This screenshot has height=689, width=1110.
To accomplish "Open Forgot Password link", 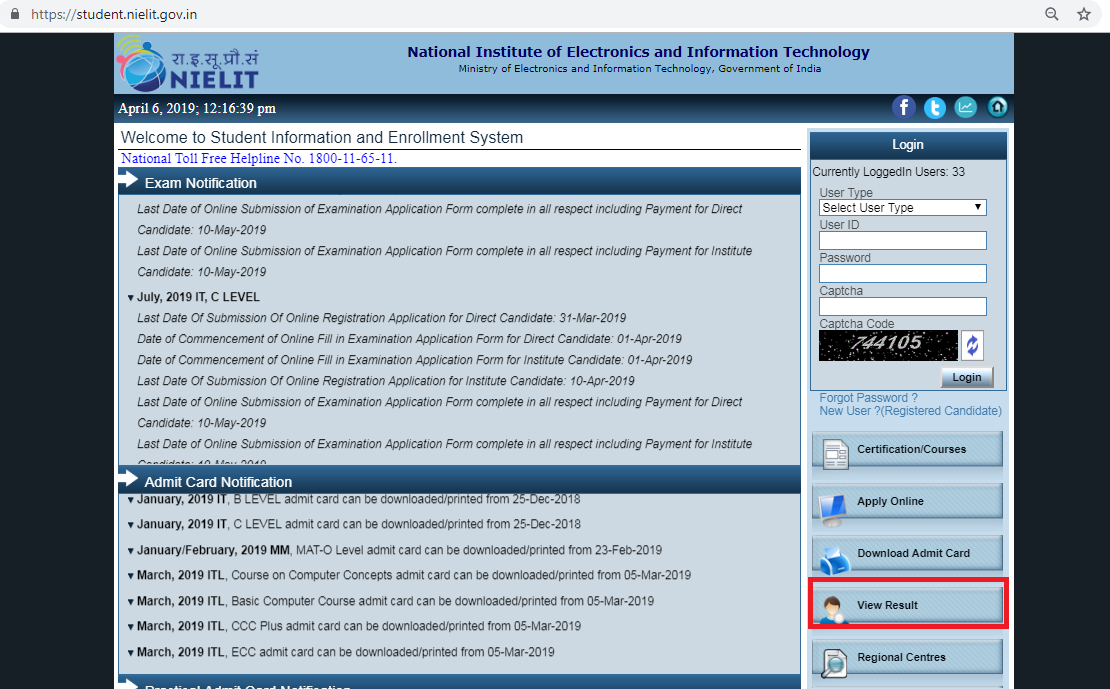I will [868, 398].
